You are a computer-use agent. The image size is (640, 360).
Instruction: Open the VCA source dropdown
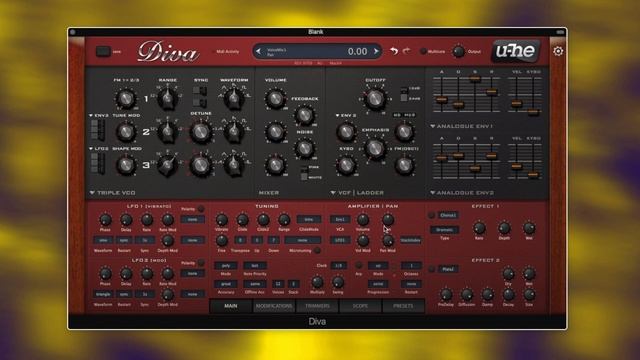[x=340, y=220]
